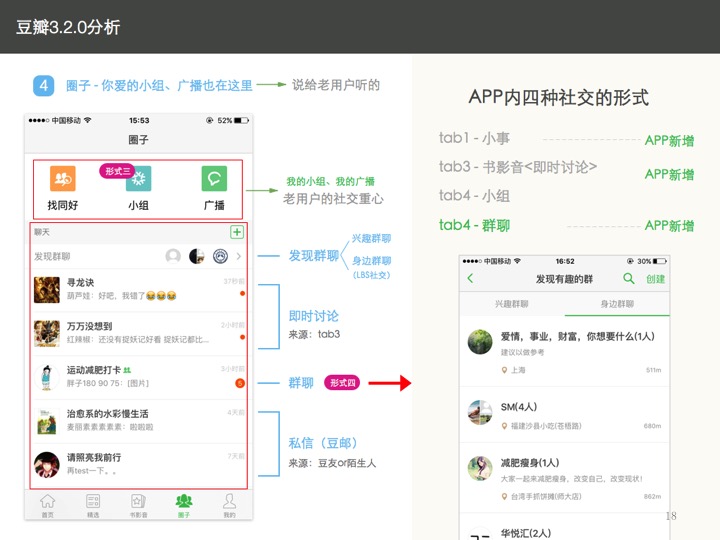
Task: Switch to 书影音 tab in bottom bar
Action: 139,506
